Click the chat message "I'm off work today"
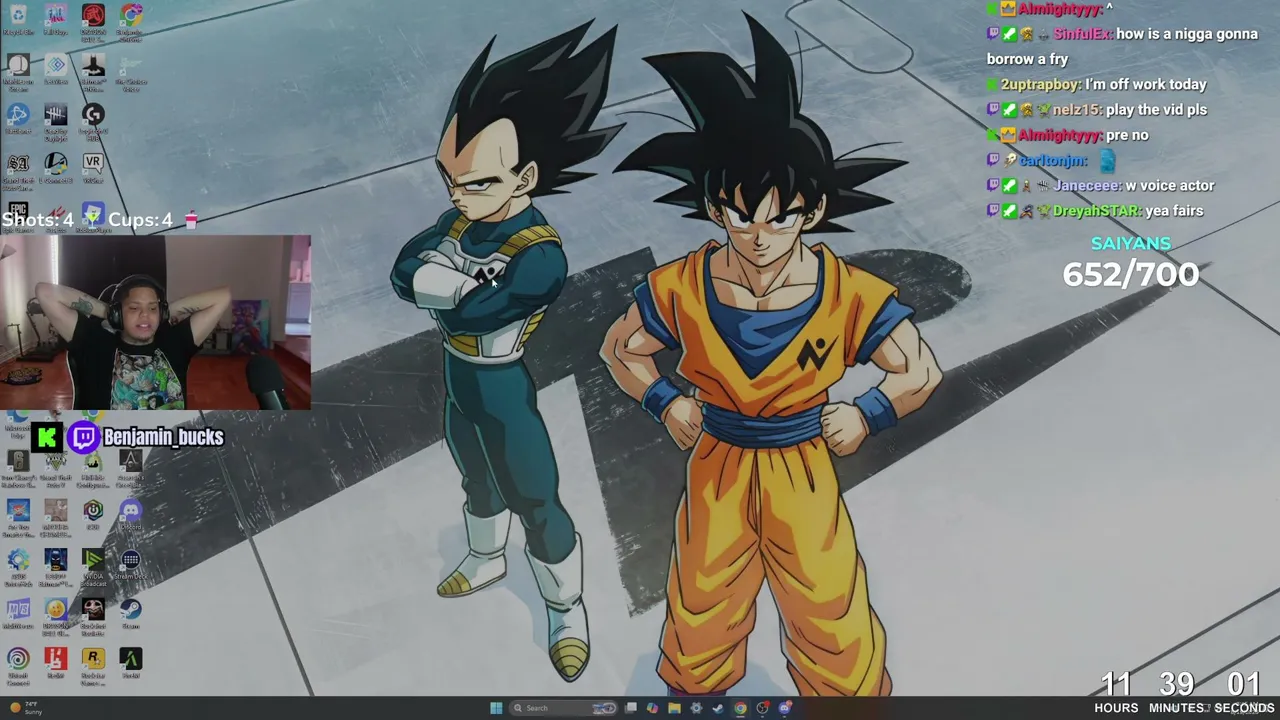The width and height of the screenshot is (1280, 720). 1145,85
